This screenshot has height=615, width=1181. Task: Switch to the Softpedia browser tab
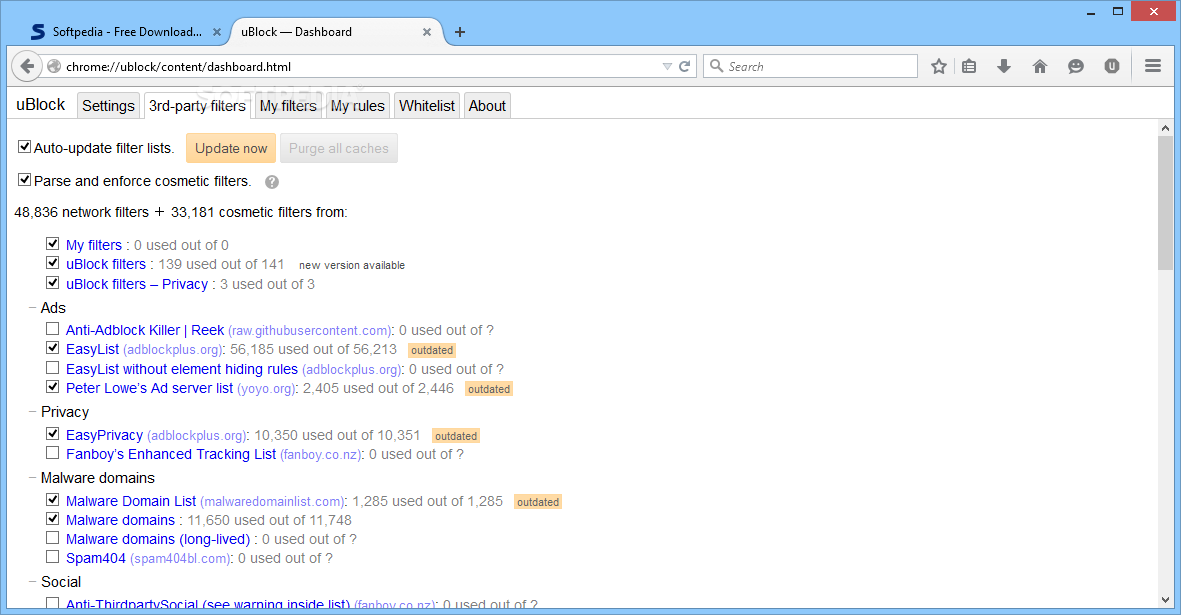[127, 32]
